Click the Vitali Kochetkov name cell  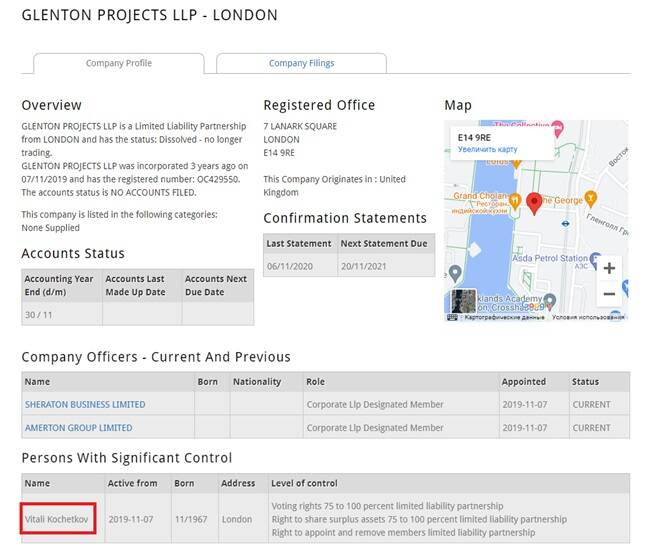59,519
